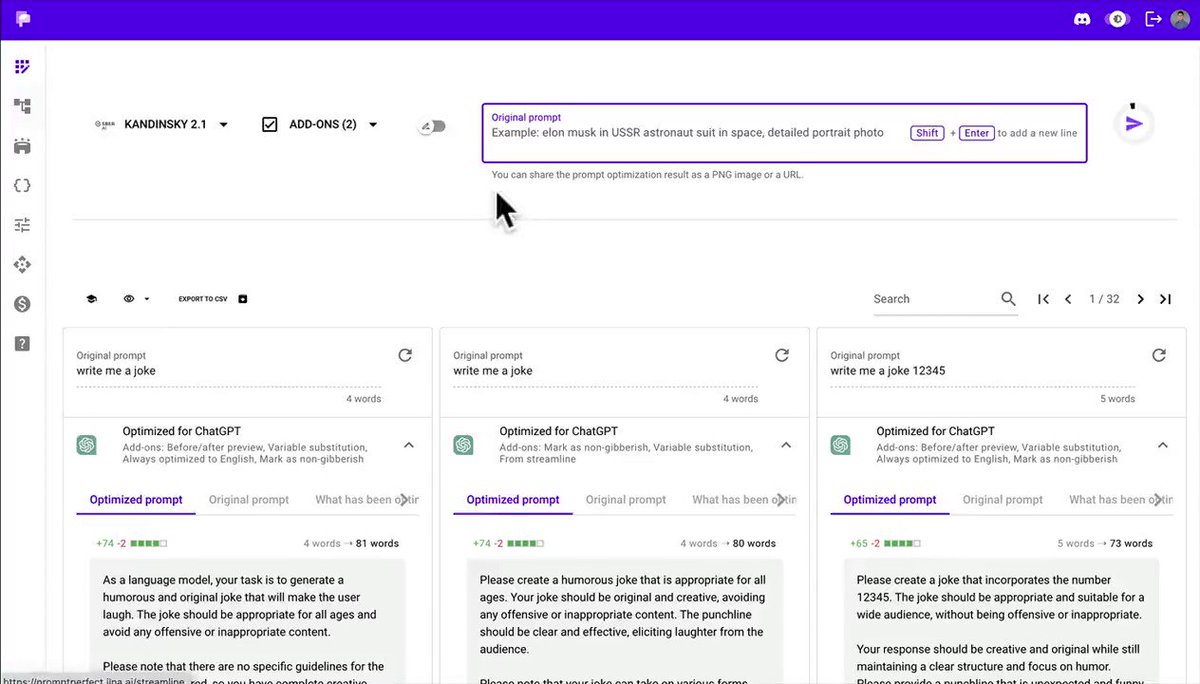Send the prompt with paper plane button

1134,124
